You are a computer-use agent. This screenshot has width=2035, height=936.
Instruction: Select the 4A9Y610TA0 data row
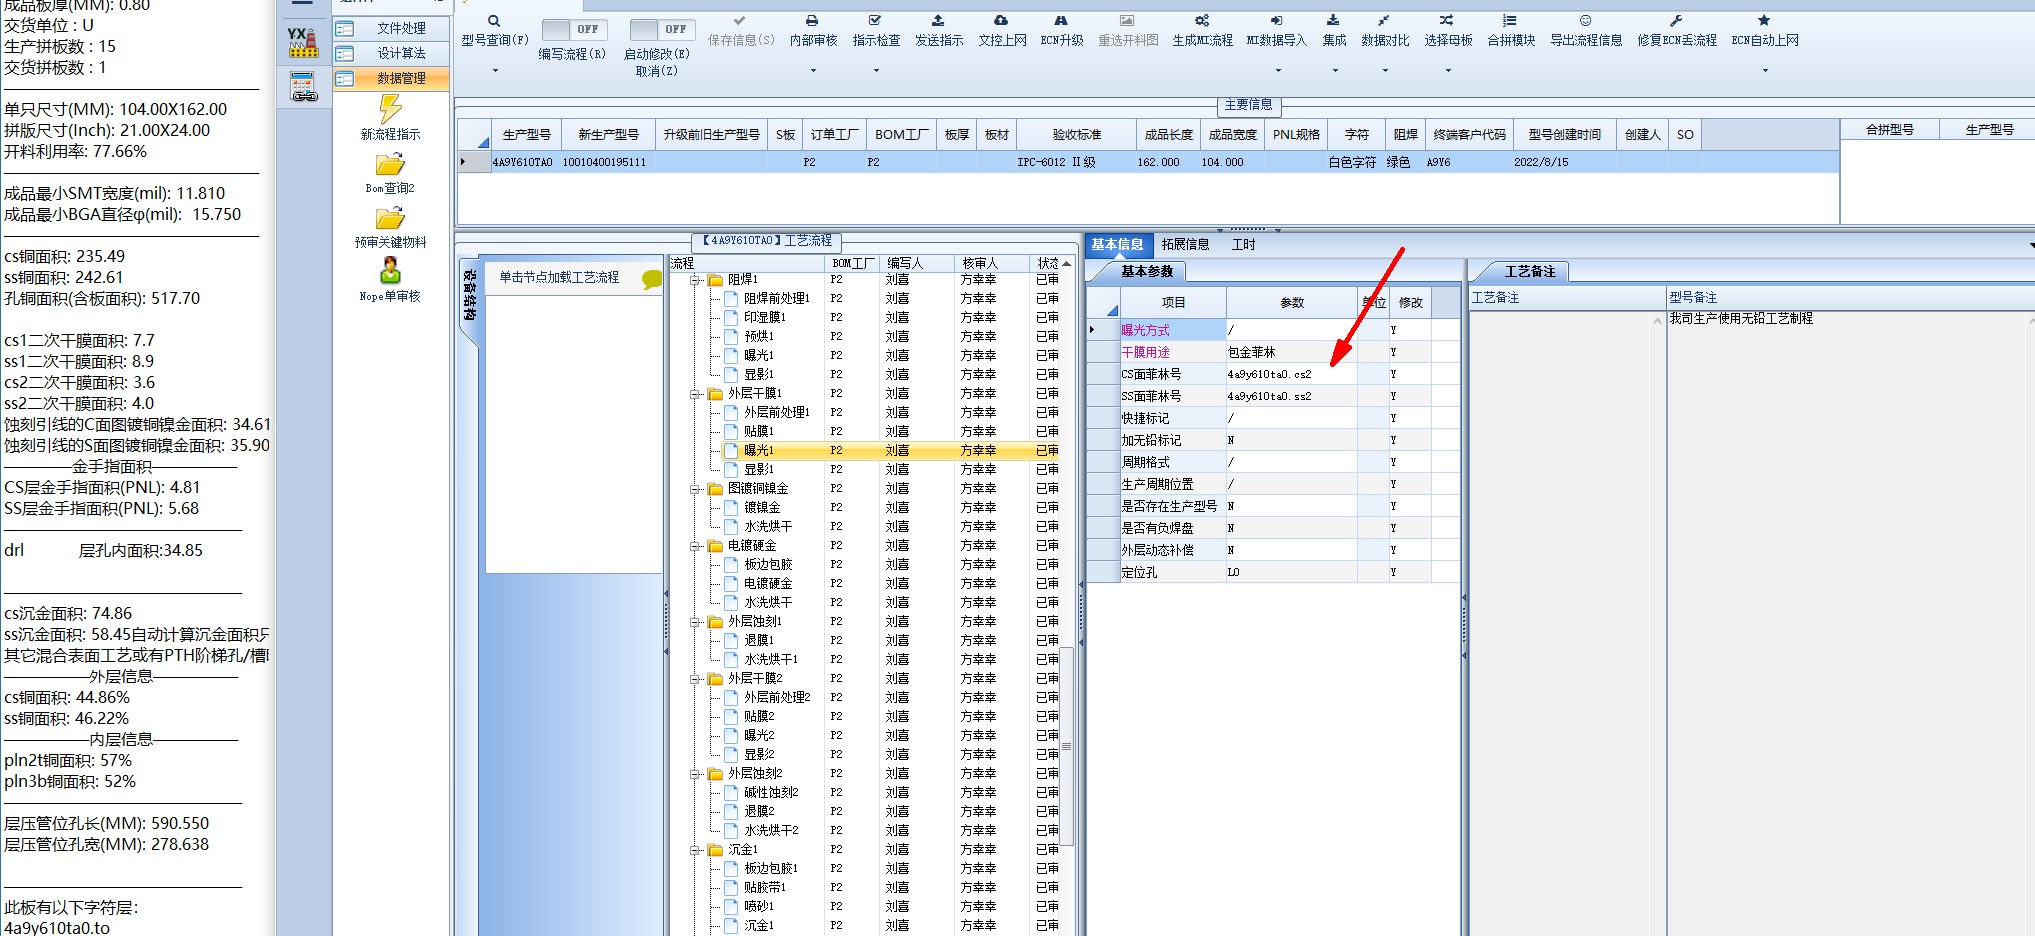coord(1148,162)
